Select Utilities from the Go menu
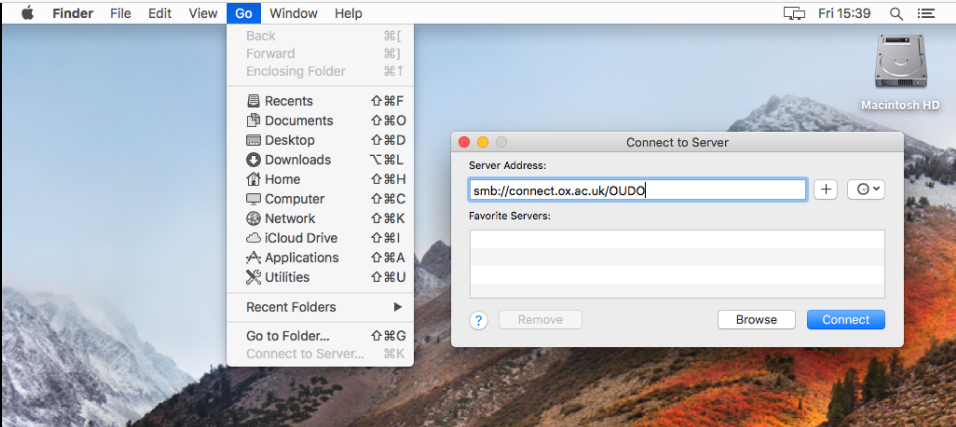The width and height of the screenshot is (956, 427). (x=286, y=277)
